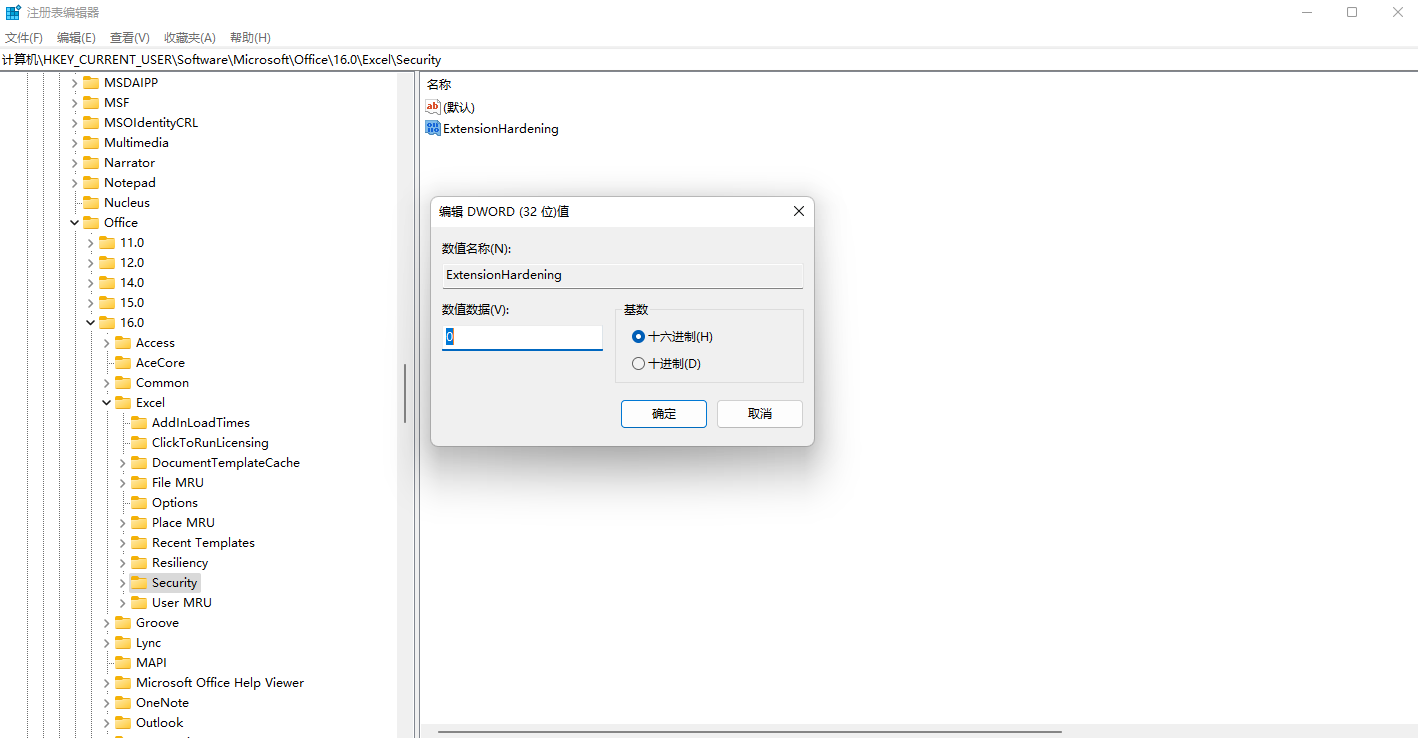Select the MSOIdentityCRL tree item
The width and height of the screenshot is (1418, 738).
(151, 122)
